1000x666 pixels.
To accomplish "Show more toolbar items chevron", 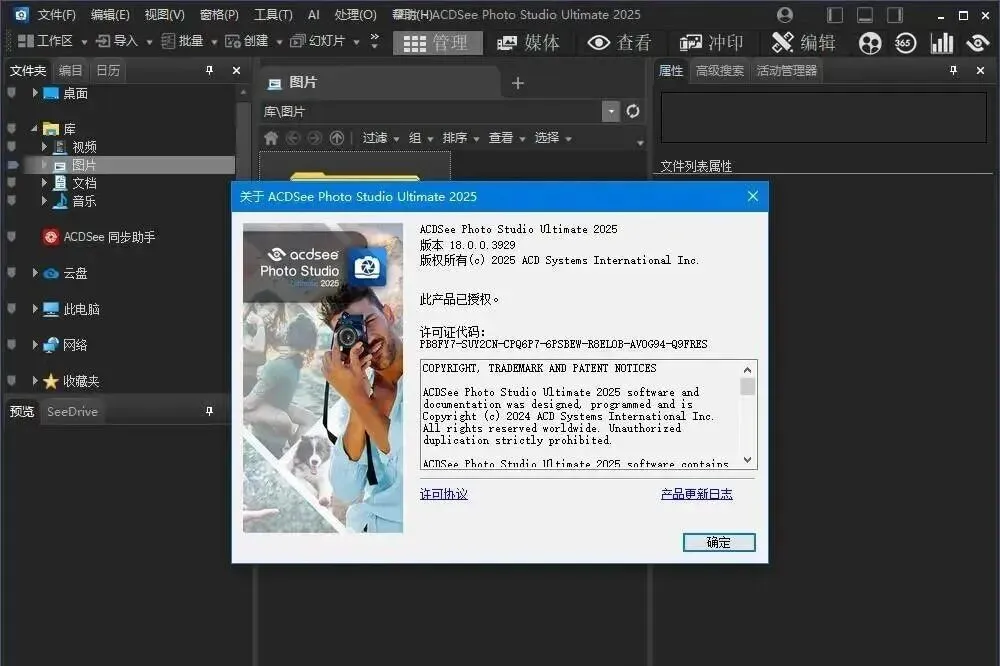I will (375, 41).
